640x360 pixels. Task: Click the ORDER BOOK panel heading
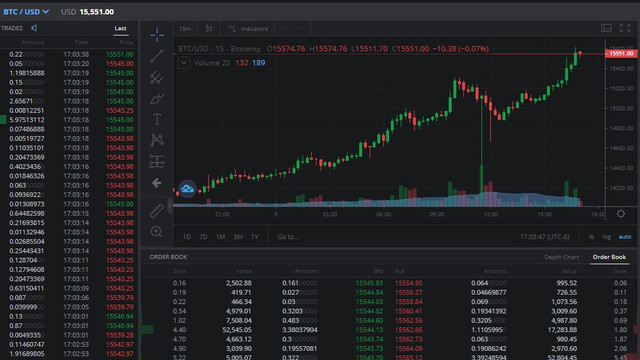168,257
